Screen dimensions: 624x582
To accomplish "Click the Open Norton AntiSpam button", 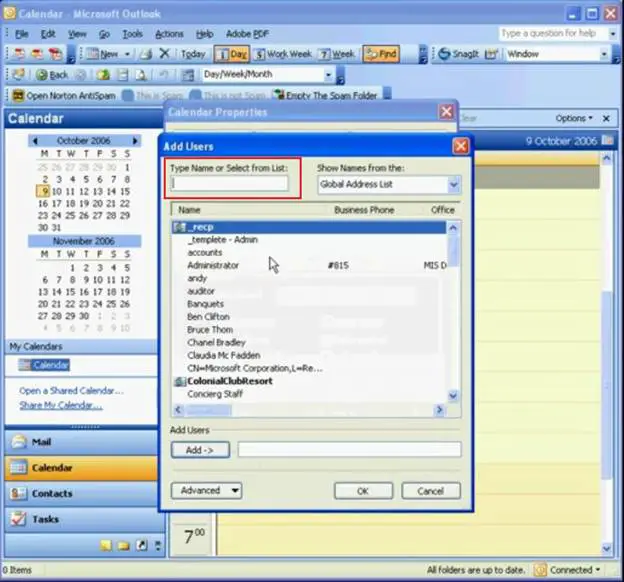I will [64, 96].
